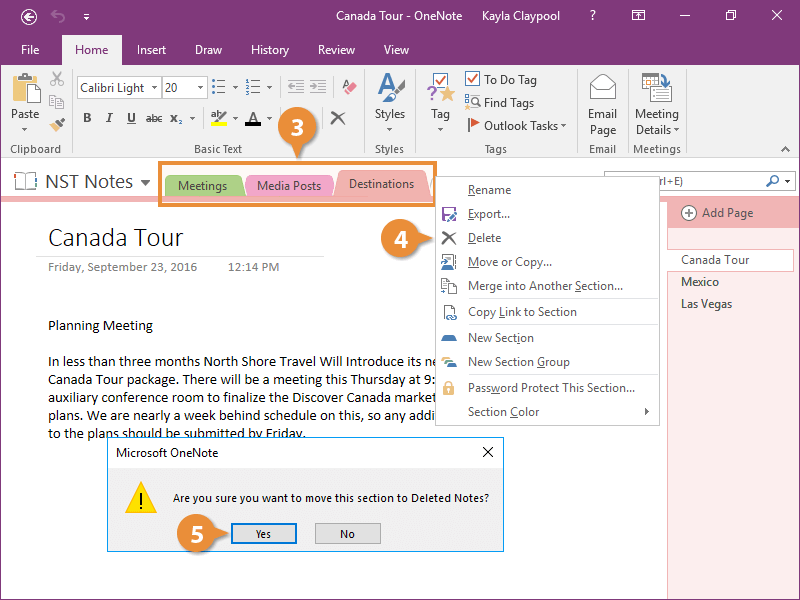Select Delete from the context menu
800x600 pixels.
tap(484, 238)
